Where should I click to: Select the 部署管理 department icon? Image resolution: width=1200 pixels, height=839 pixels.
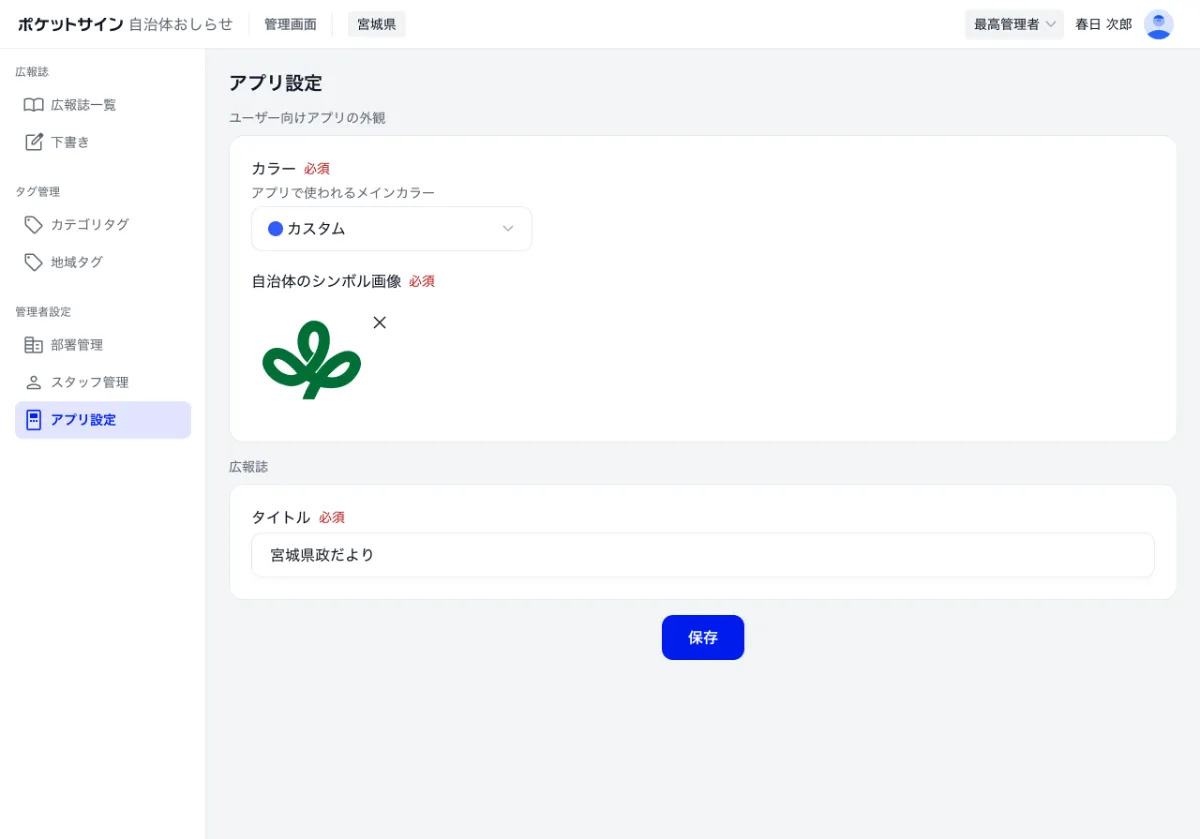tap(33, 344)
